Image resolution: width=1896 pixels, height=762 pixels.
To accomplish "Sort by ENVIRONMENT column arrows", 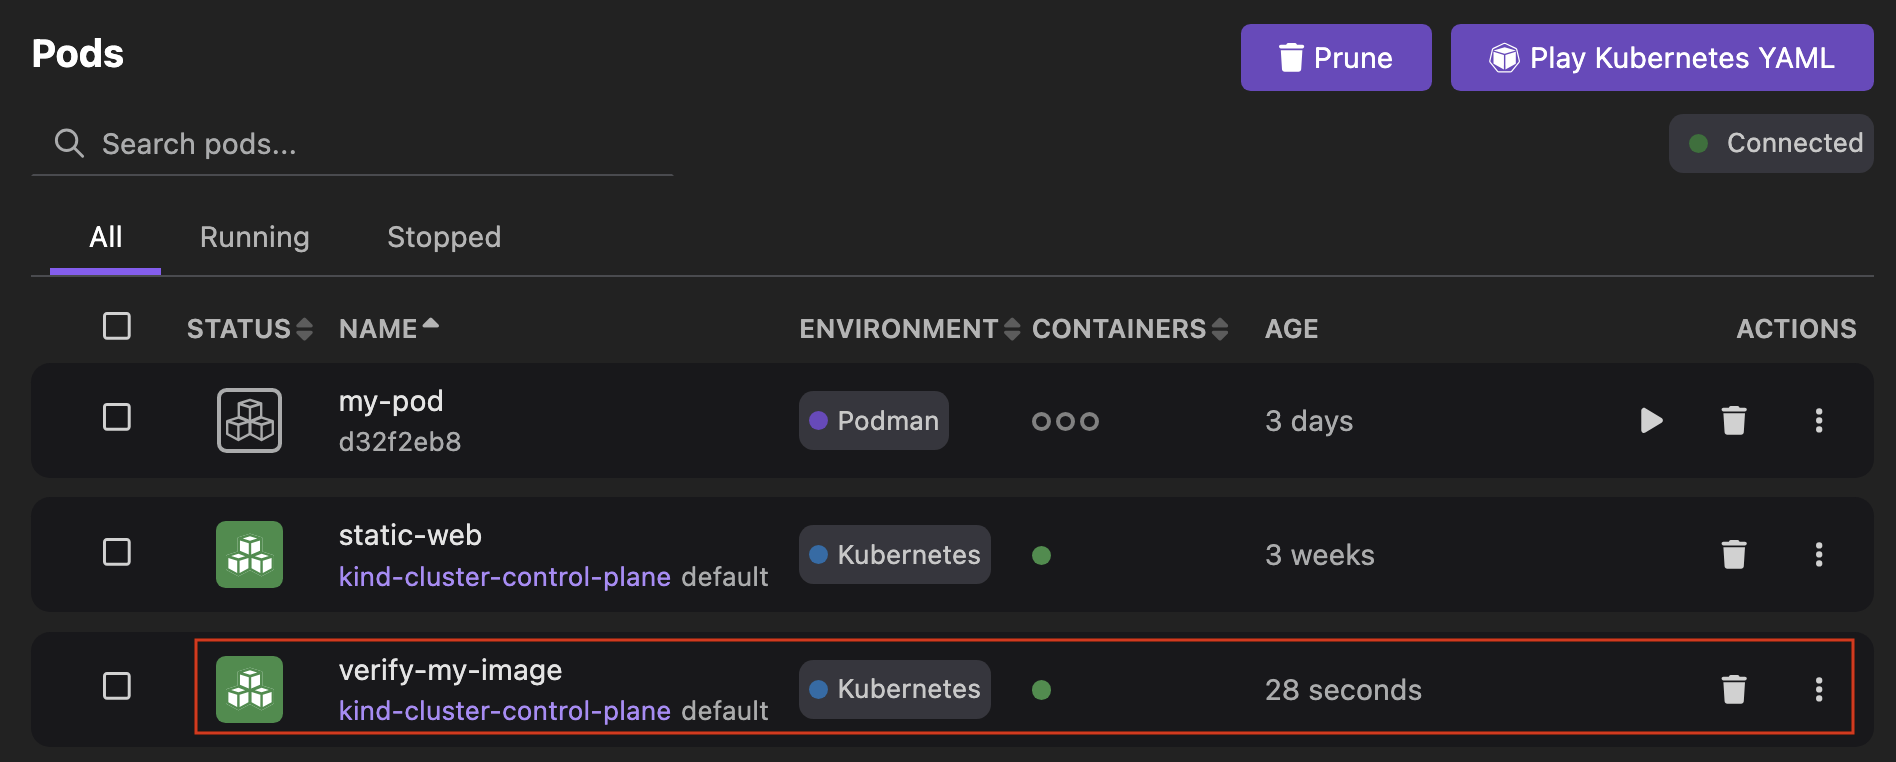I will [x=1011, y=328].
